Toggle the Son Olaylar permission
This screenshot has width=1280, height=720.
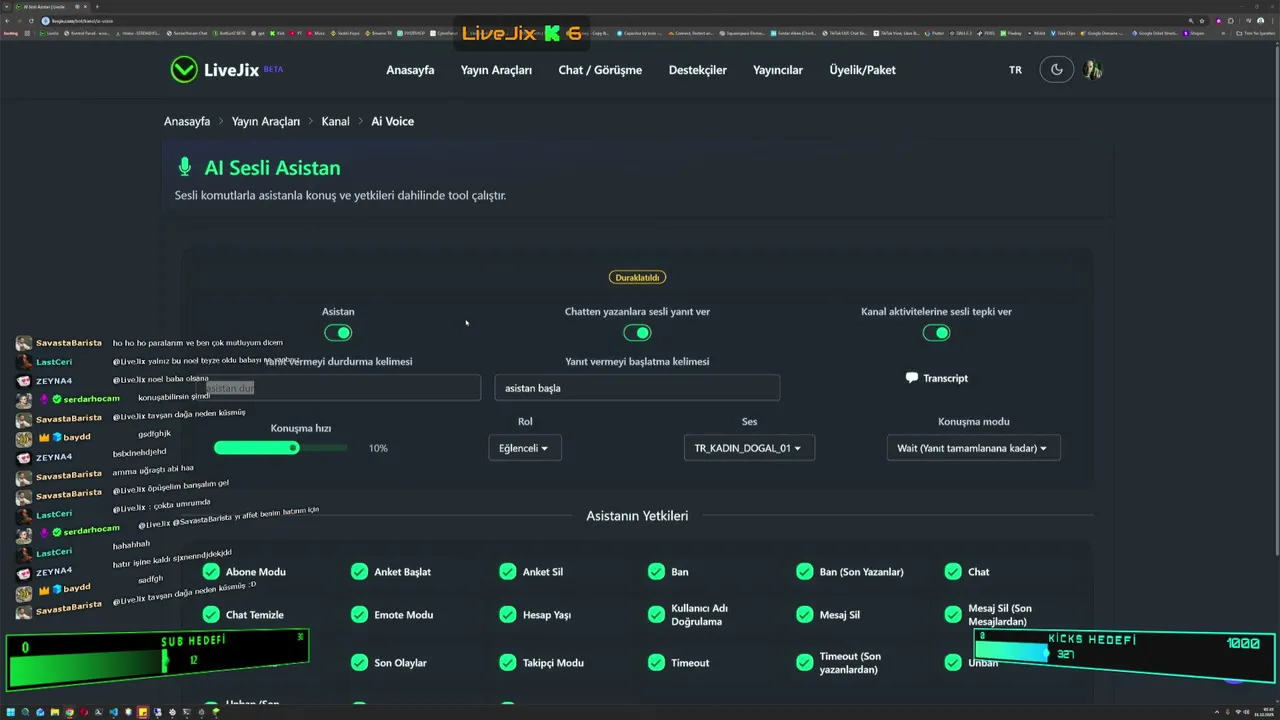[359, 663]
